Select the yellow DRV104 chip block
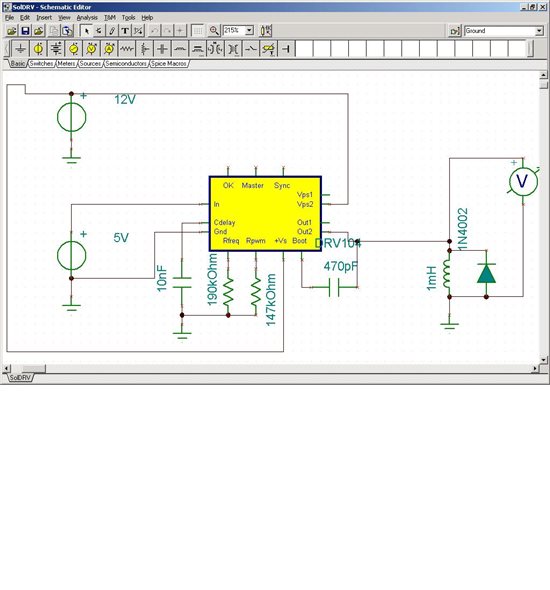550x590 pixels. point(265,213)
